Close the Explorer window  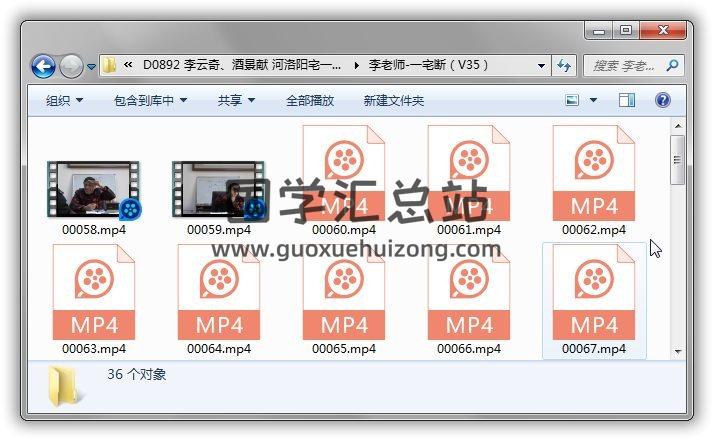click(x=663, y=31)
